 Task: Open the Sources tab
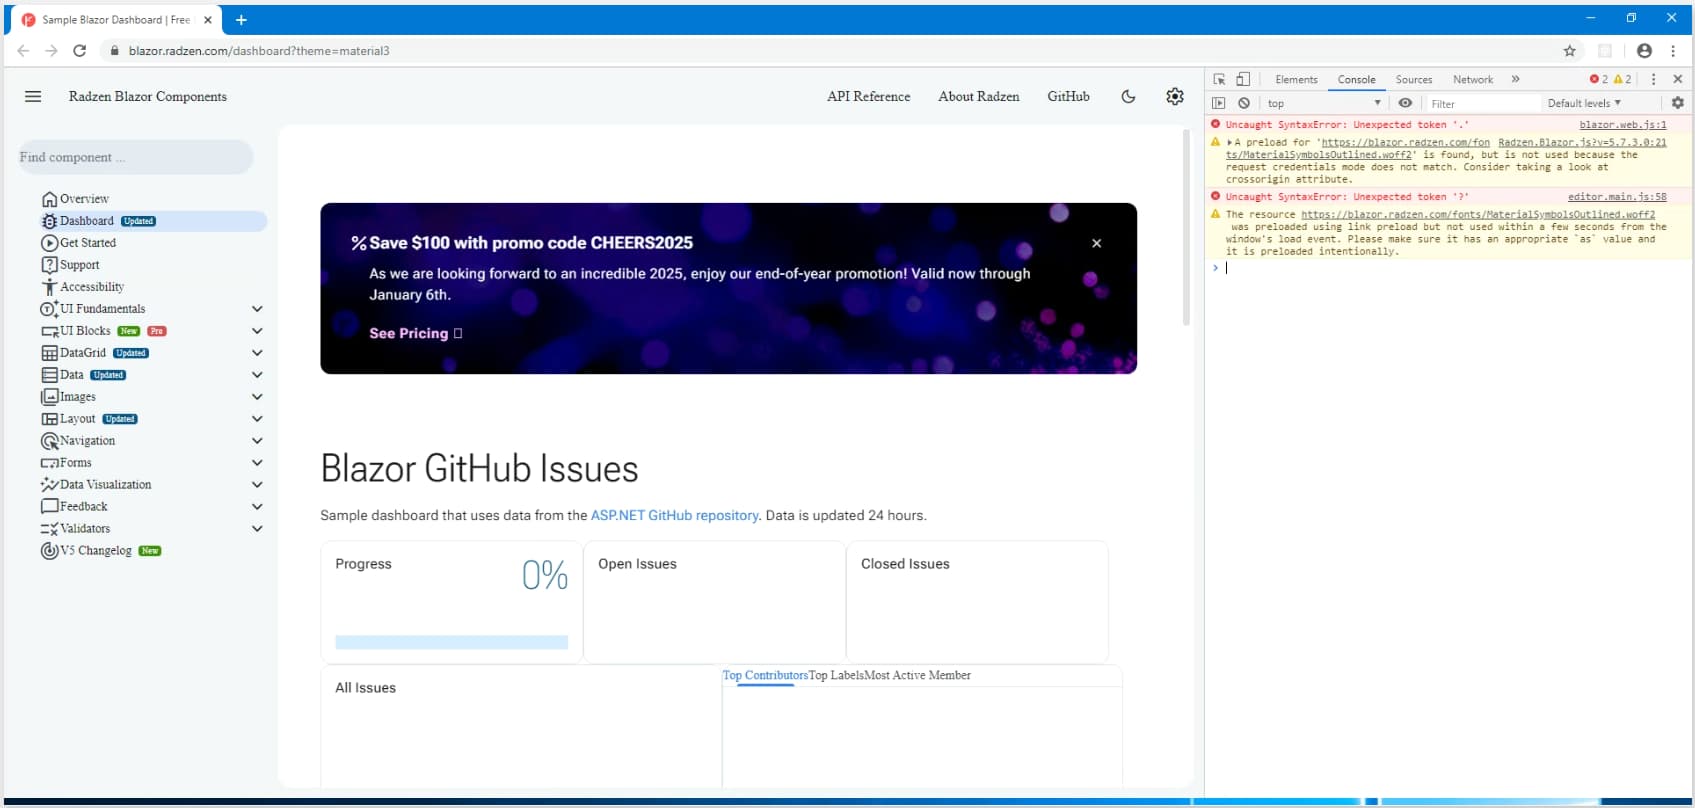click(1414, 79)
